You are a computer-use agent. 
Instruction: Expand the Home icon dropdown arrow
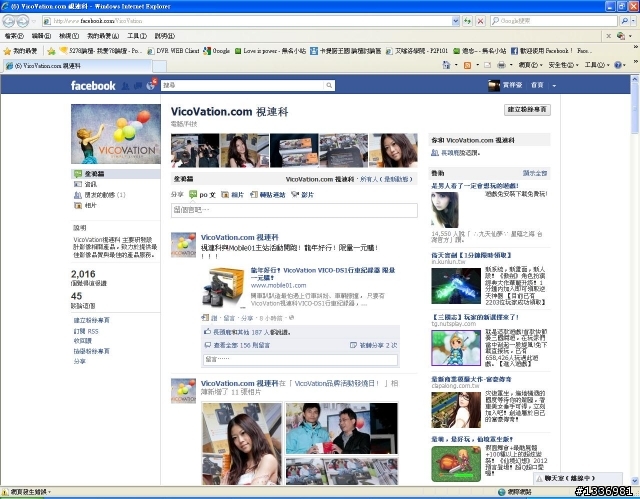(x=456, y=65)
